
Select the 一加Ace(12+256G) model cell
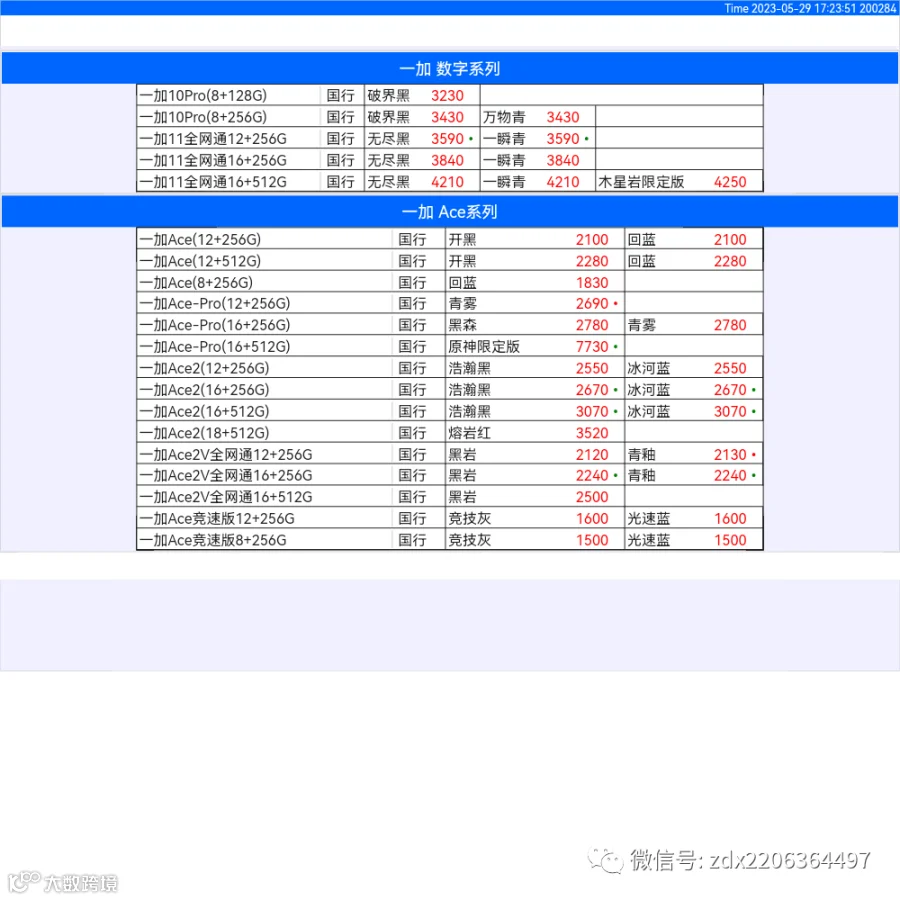(x=265, y=239)
